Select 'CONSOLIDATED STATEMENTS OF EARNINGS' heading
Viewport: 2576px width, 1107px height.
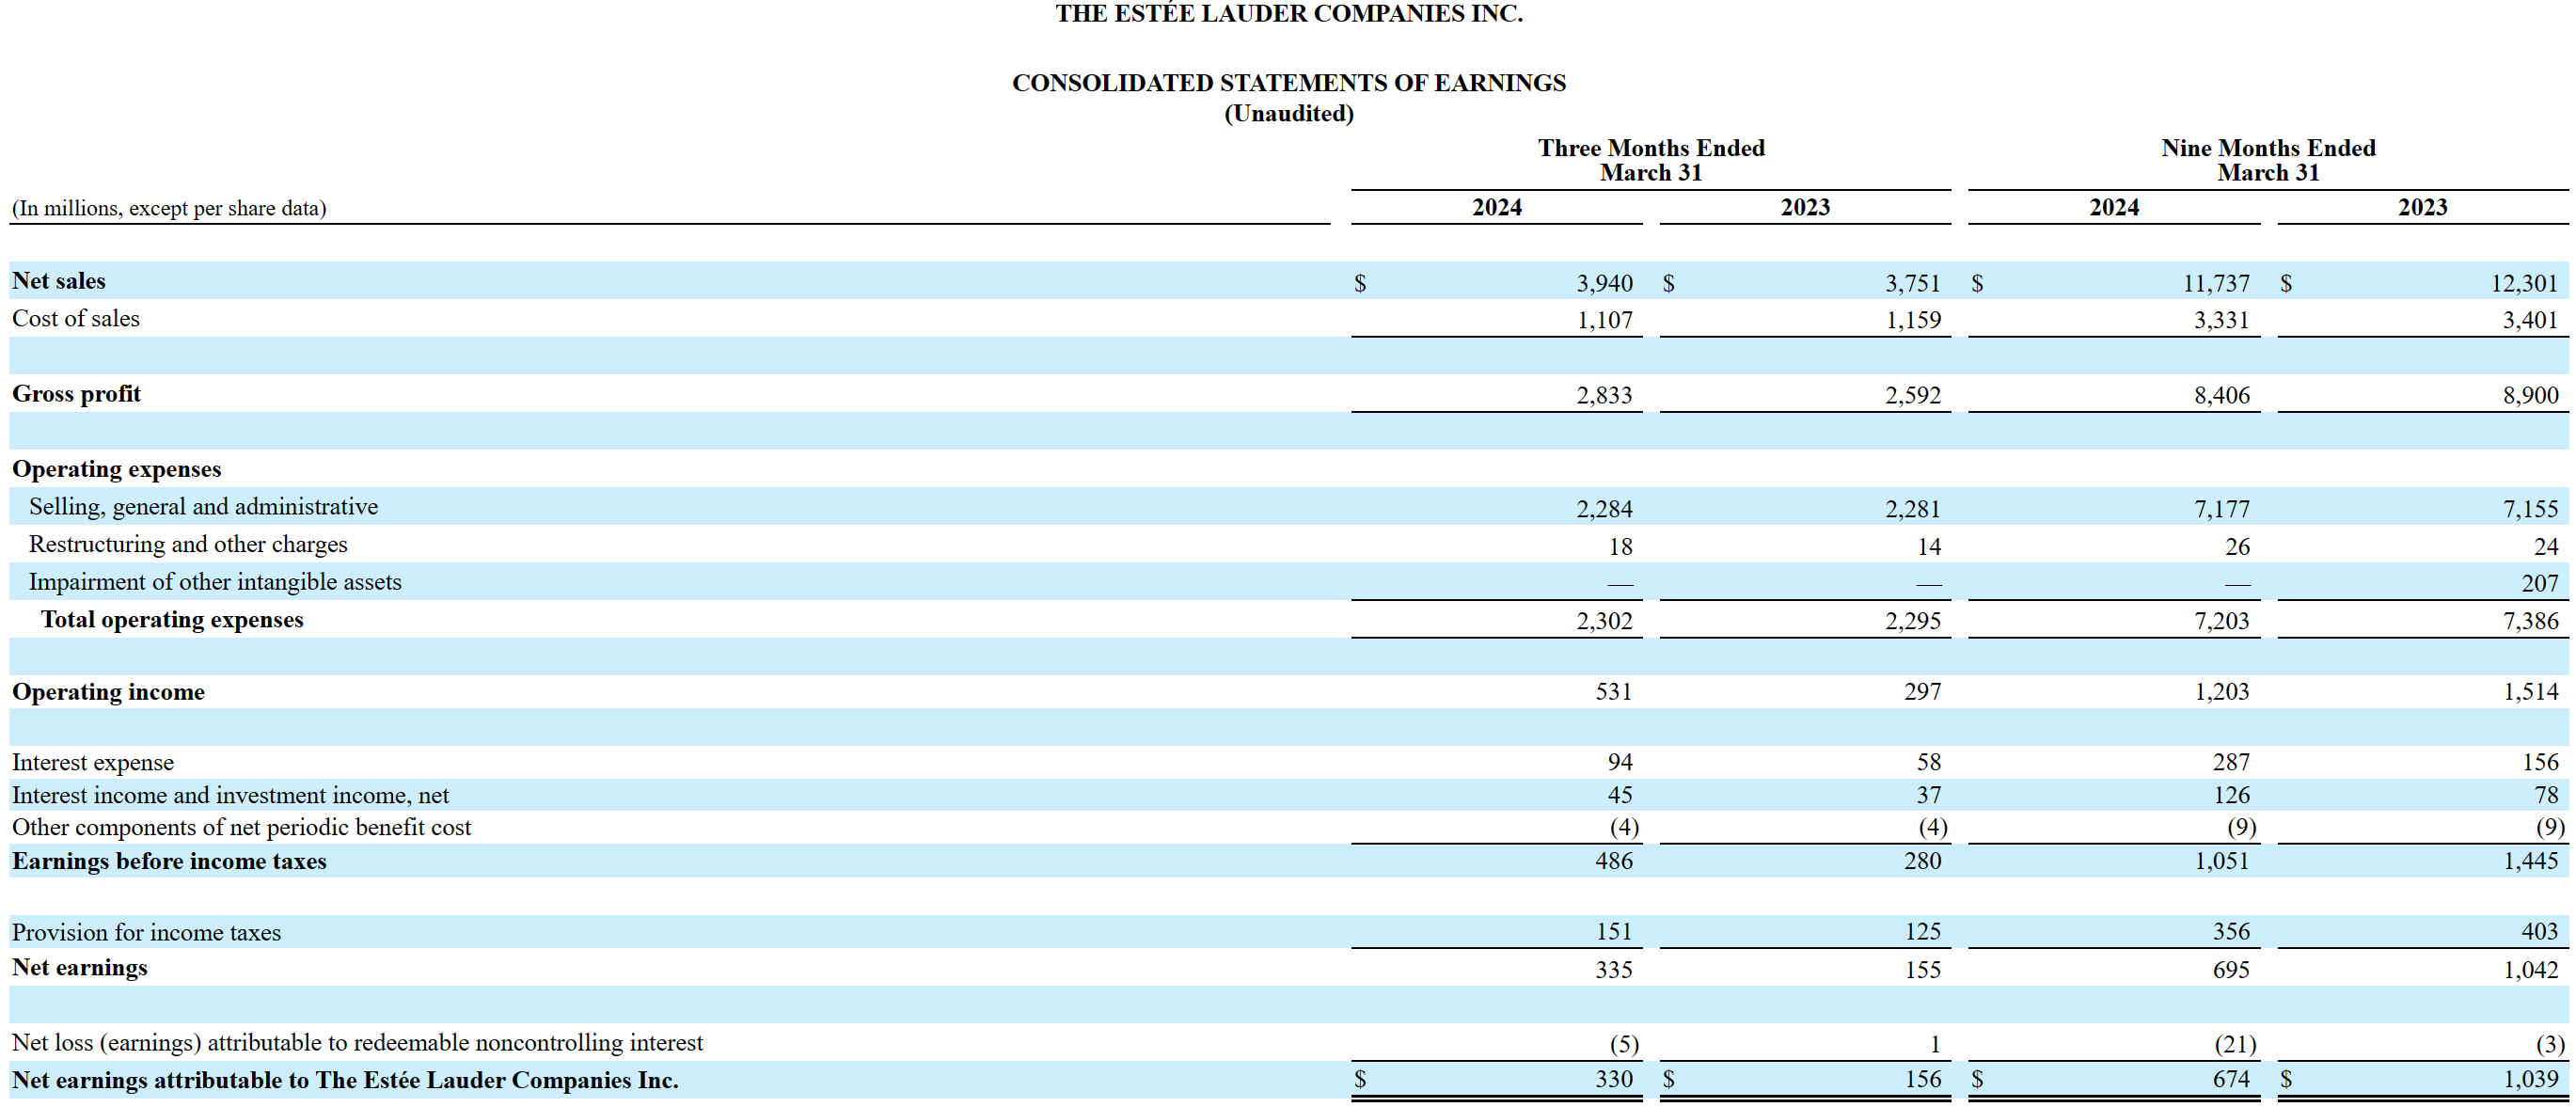tap(1288, 83)
